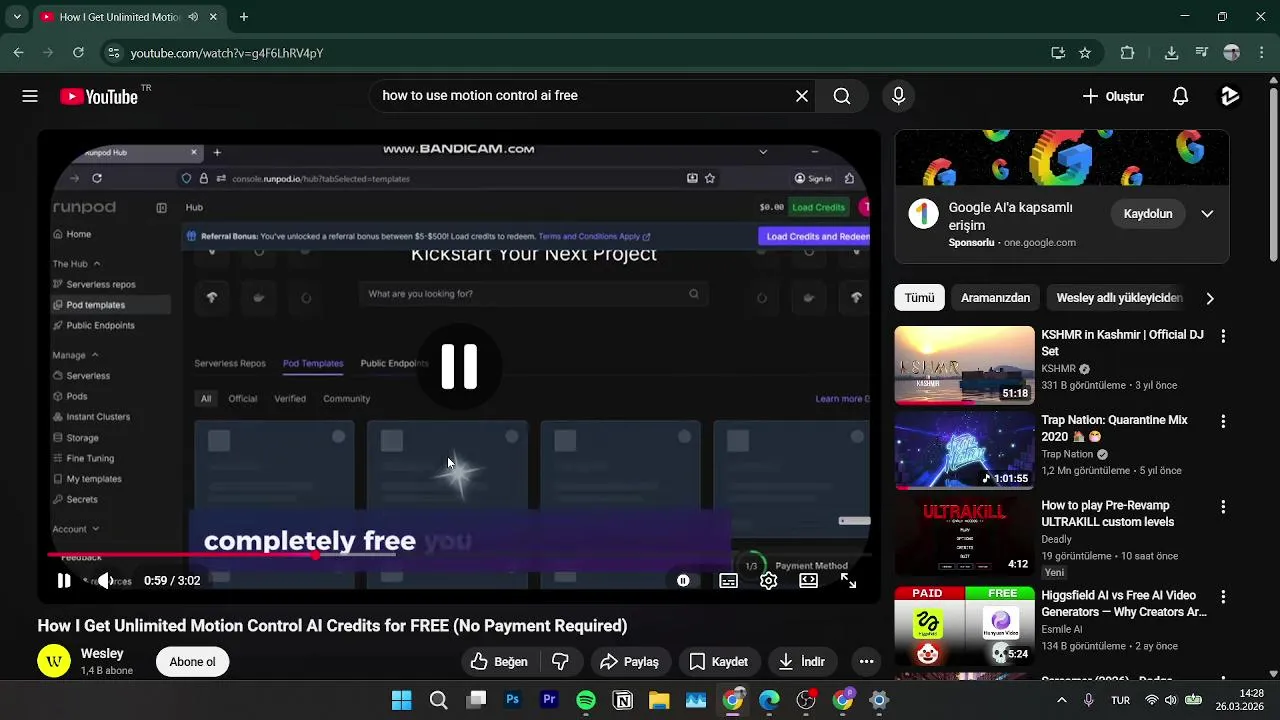Select the Tümü filter chip
1280x720 pixels.
pos(919,298)
